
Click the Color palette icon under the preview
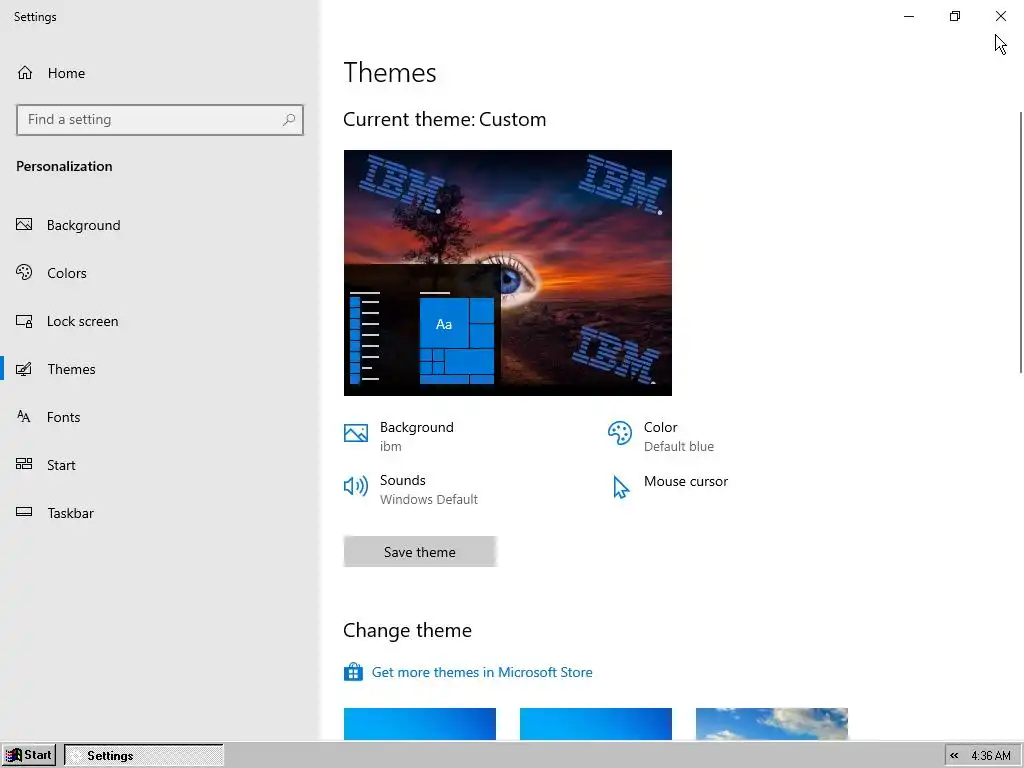(x=620, y=433)
